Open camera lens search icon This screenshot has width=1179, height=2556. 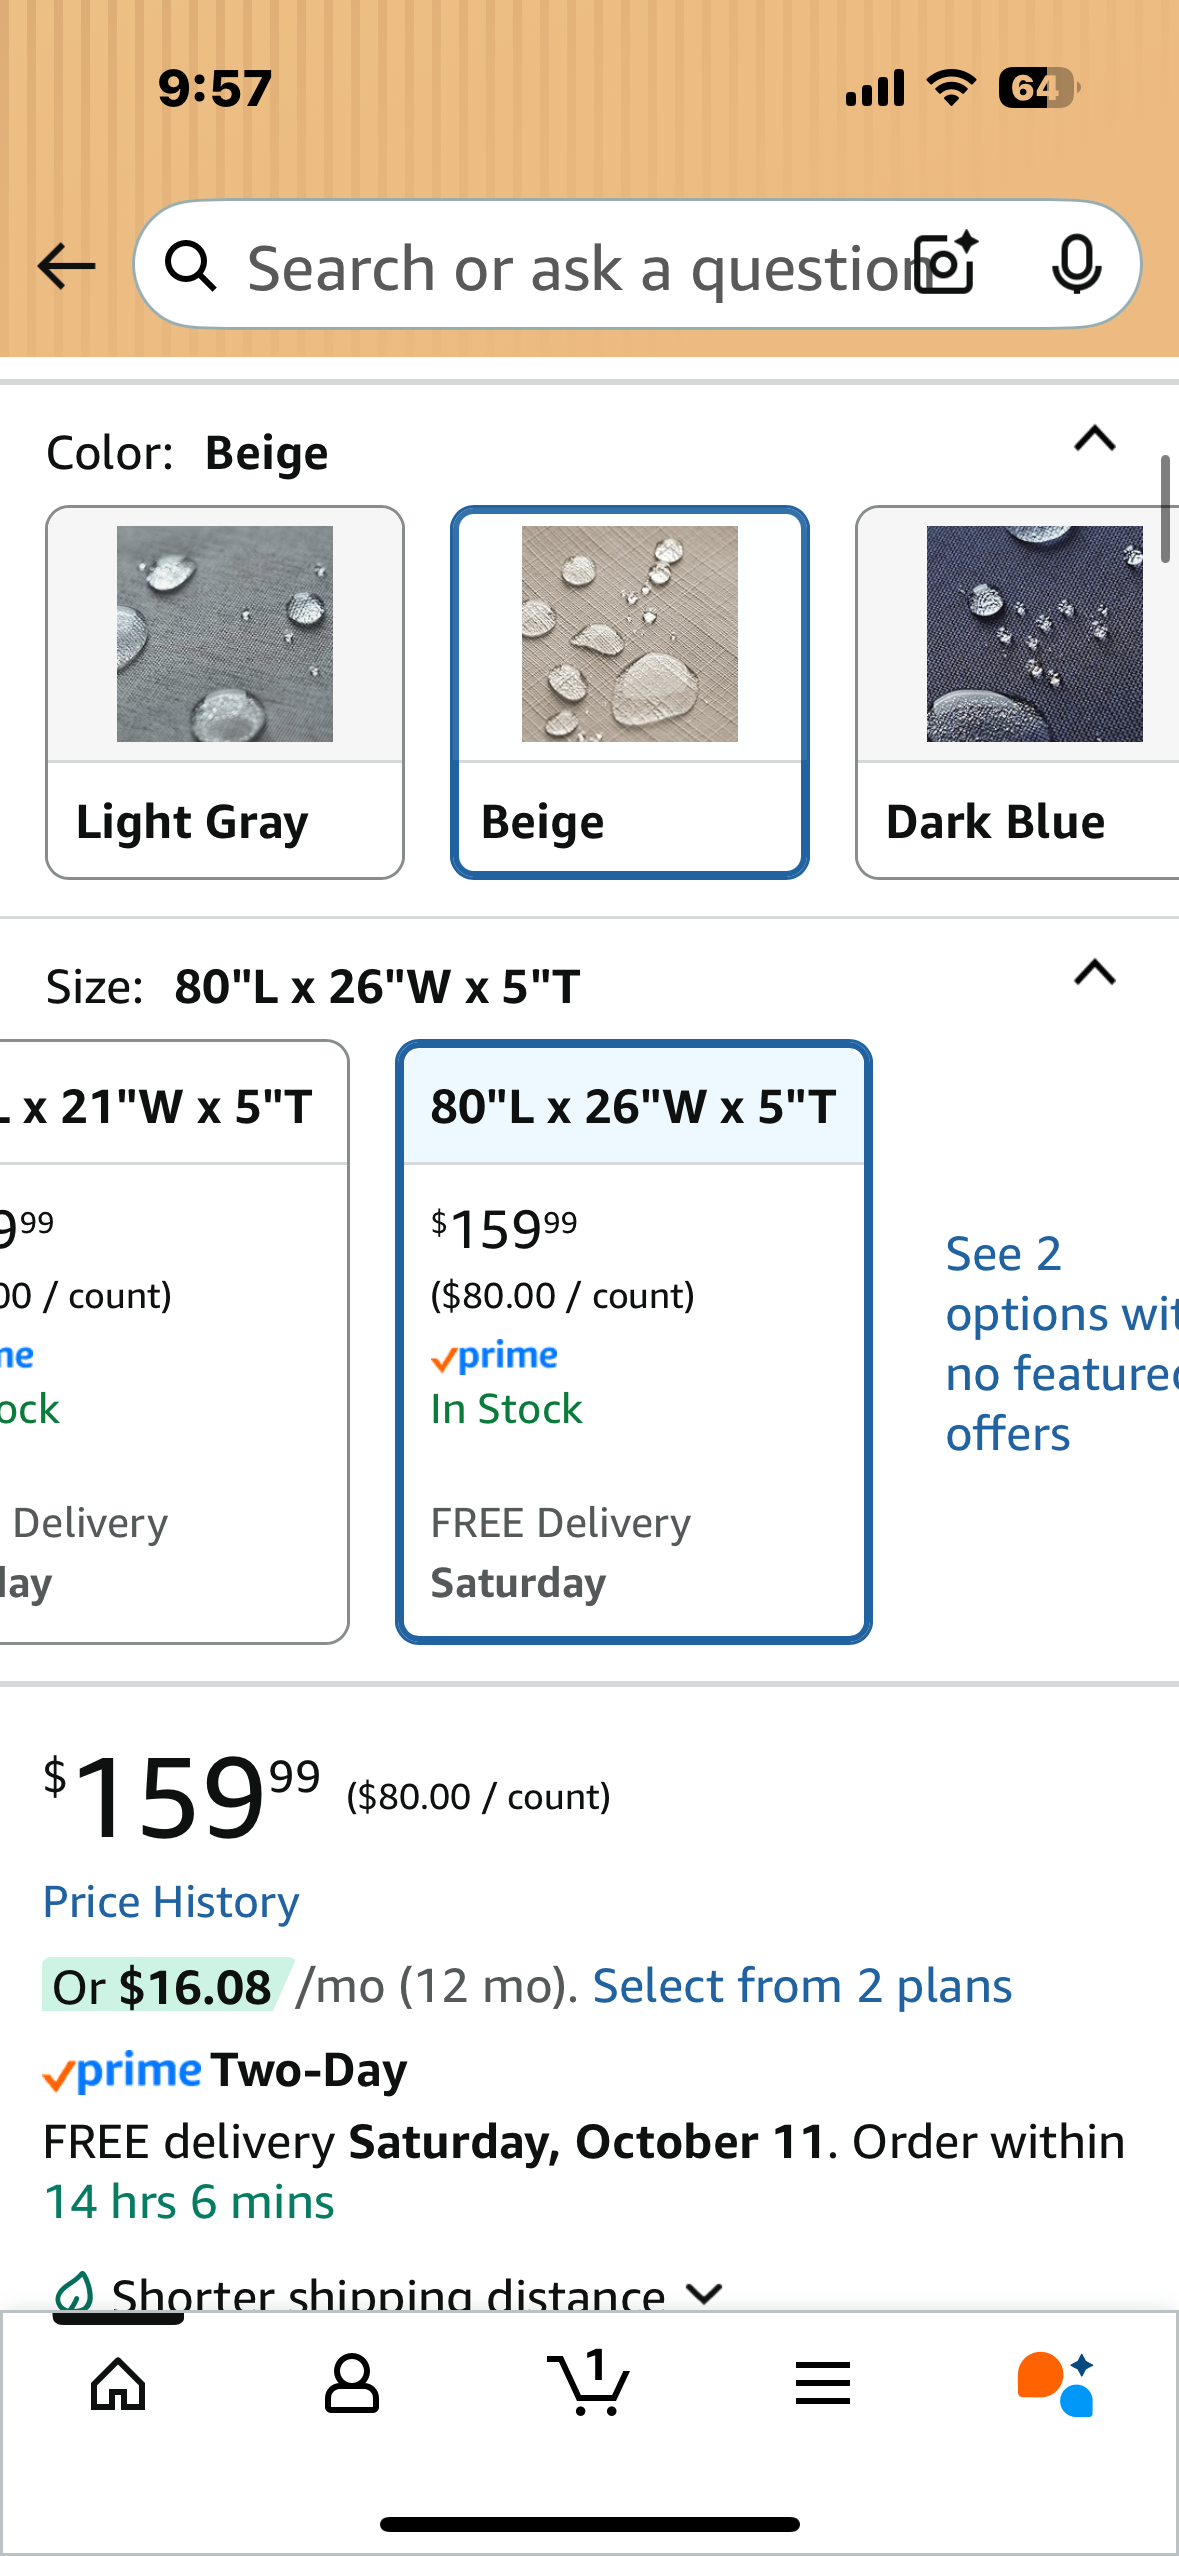[946, 264]
